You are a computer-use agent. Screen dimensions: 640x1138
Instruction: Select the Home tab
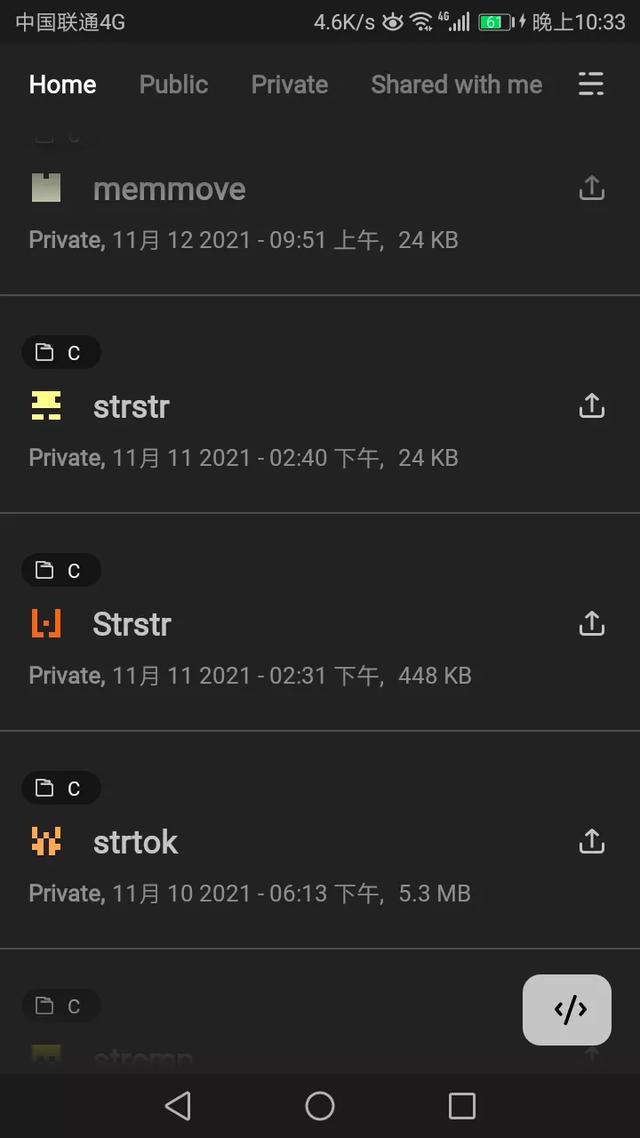tap(62, 84)
